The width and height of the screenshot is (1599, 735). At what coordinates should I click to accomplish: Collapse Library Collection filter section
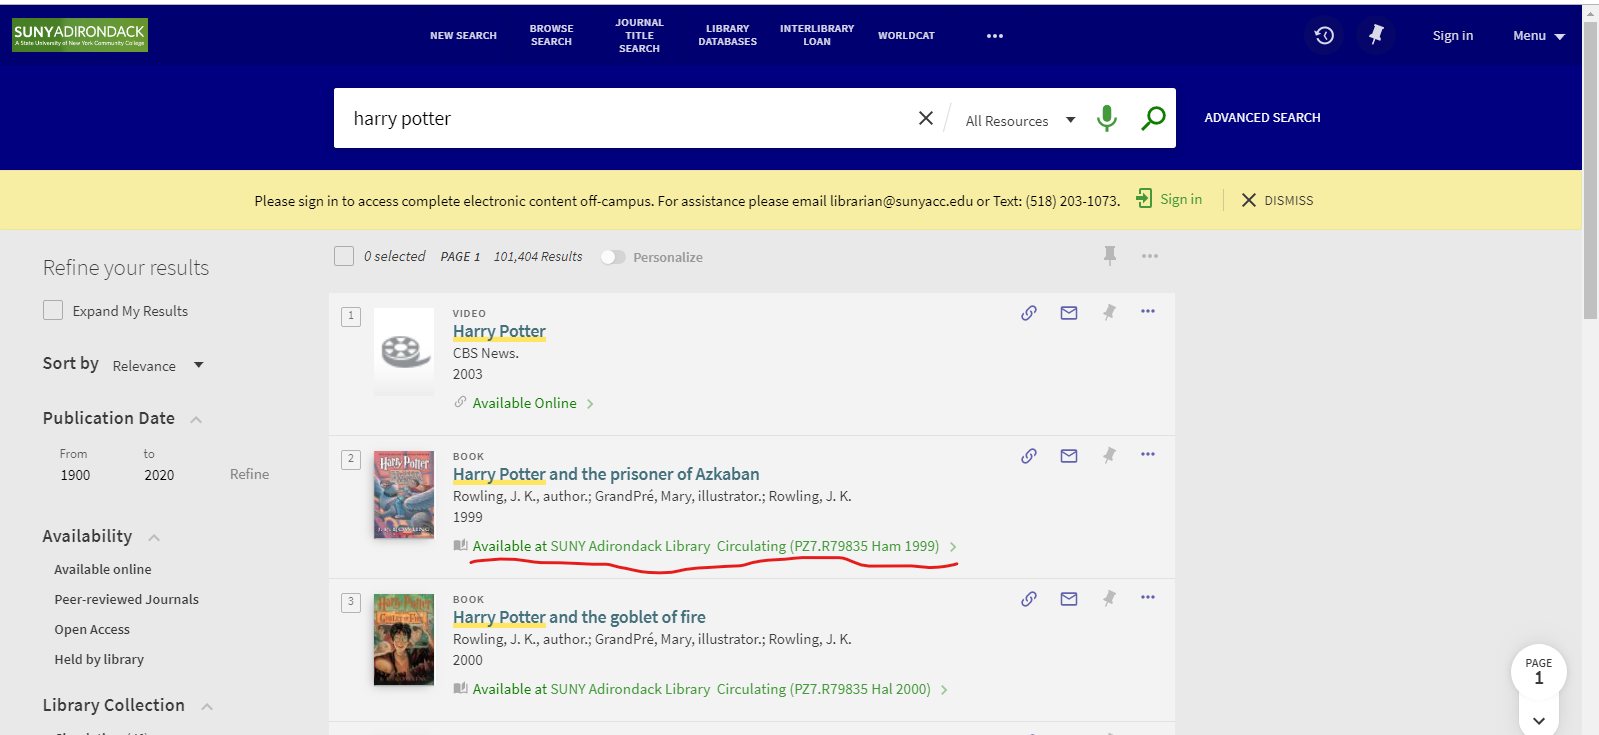[207, 707]
